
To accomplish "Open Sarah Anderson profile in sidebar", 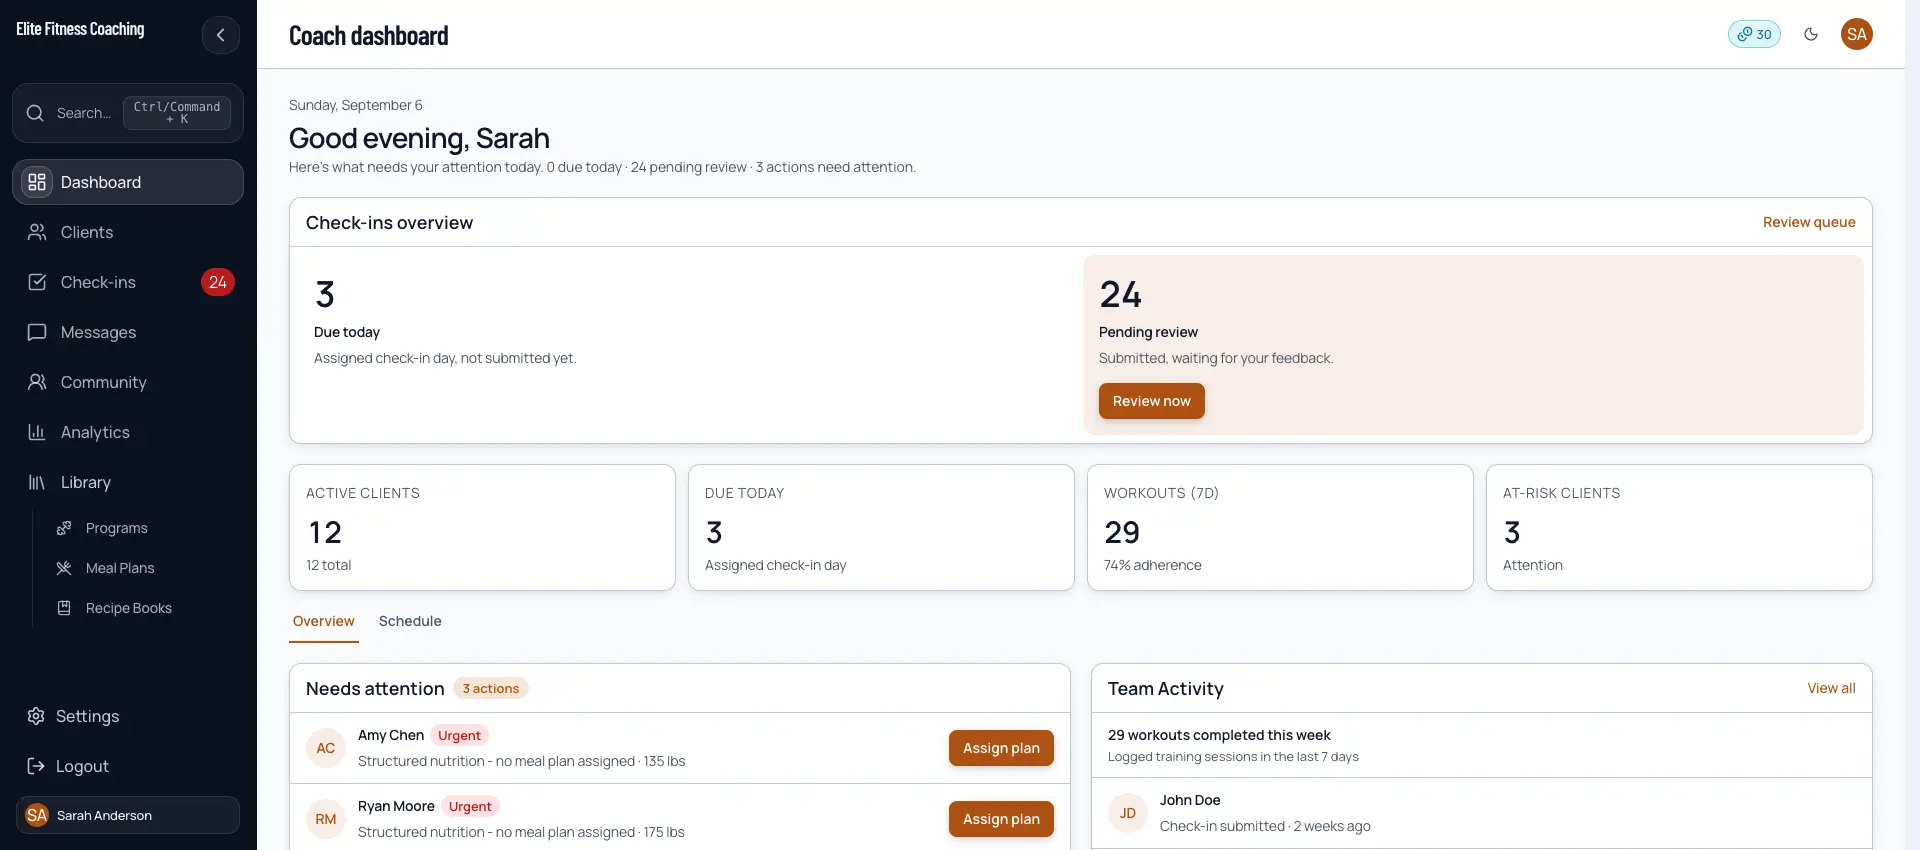I will 128,815.
